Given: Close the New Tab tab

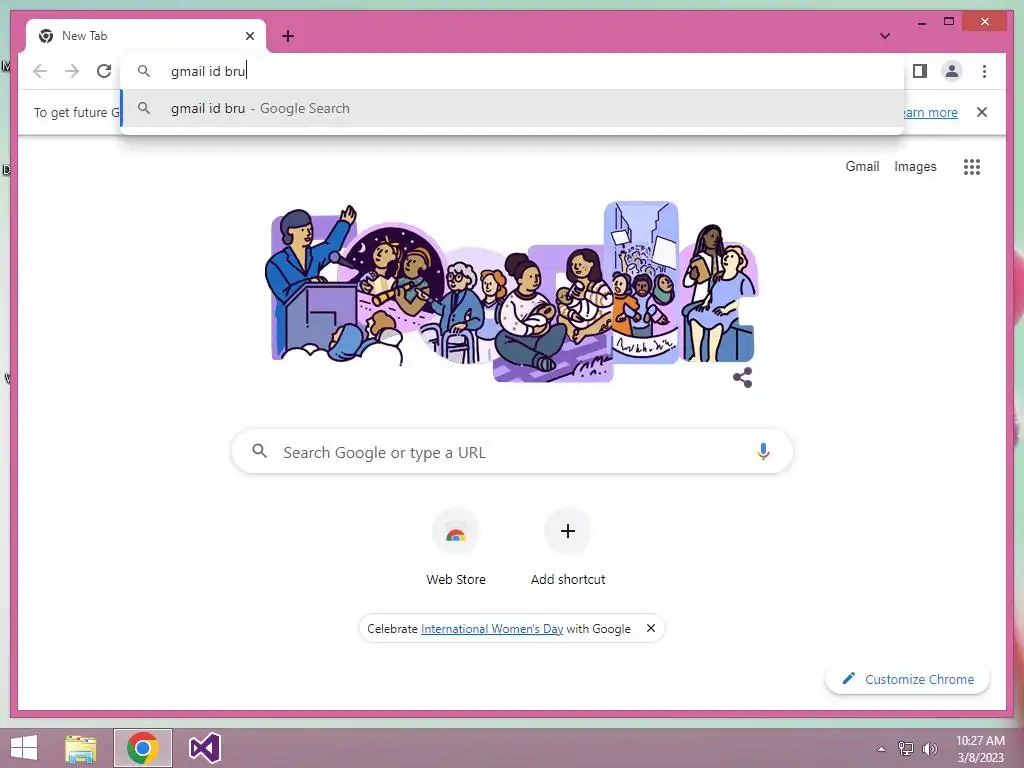Looking at the screenshot, I should tap(249, 36).
